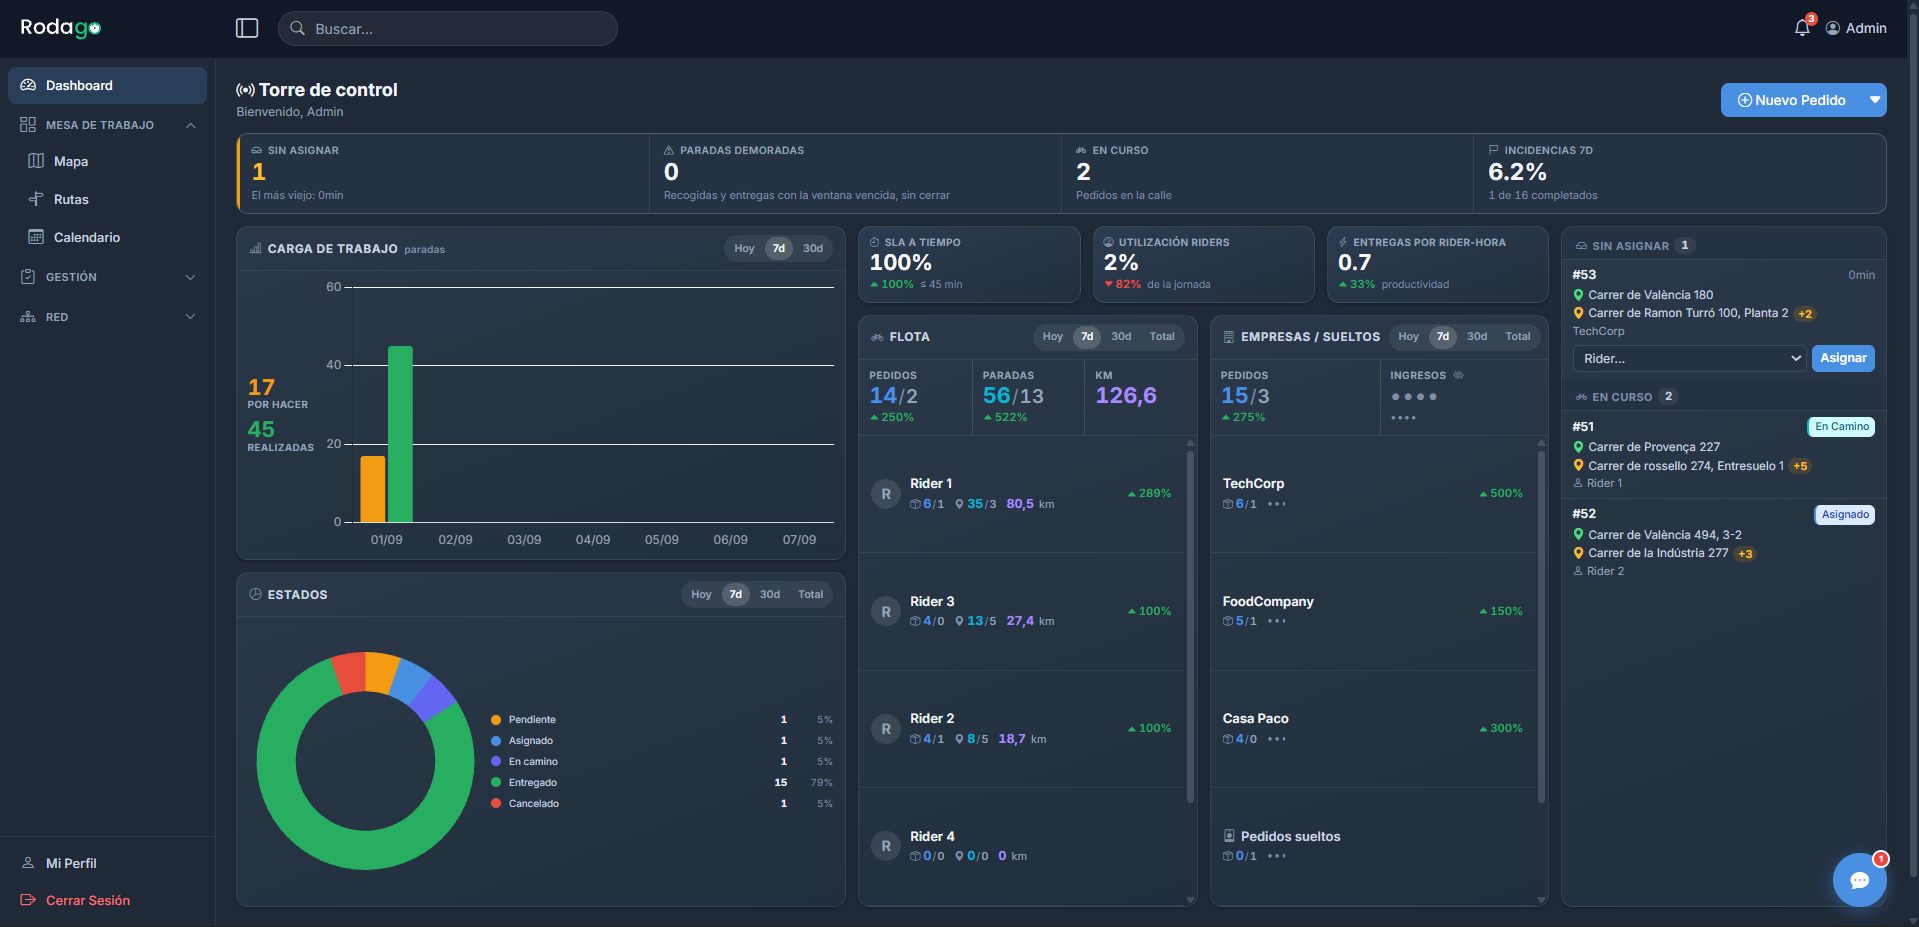Click the Rider 4 avatar

pos(886,846)
